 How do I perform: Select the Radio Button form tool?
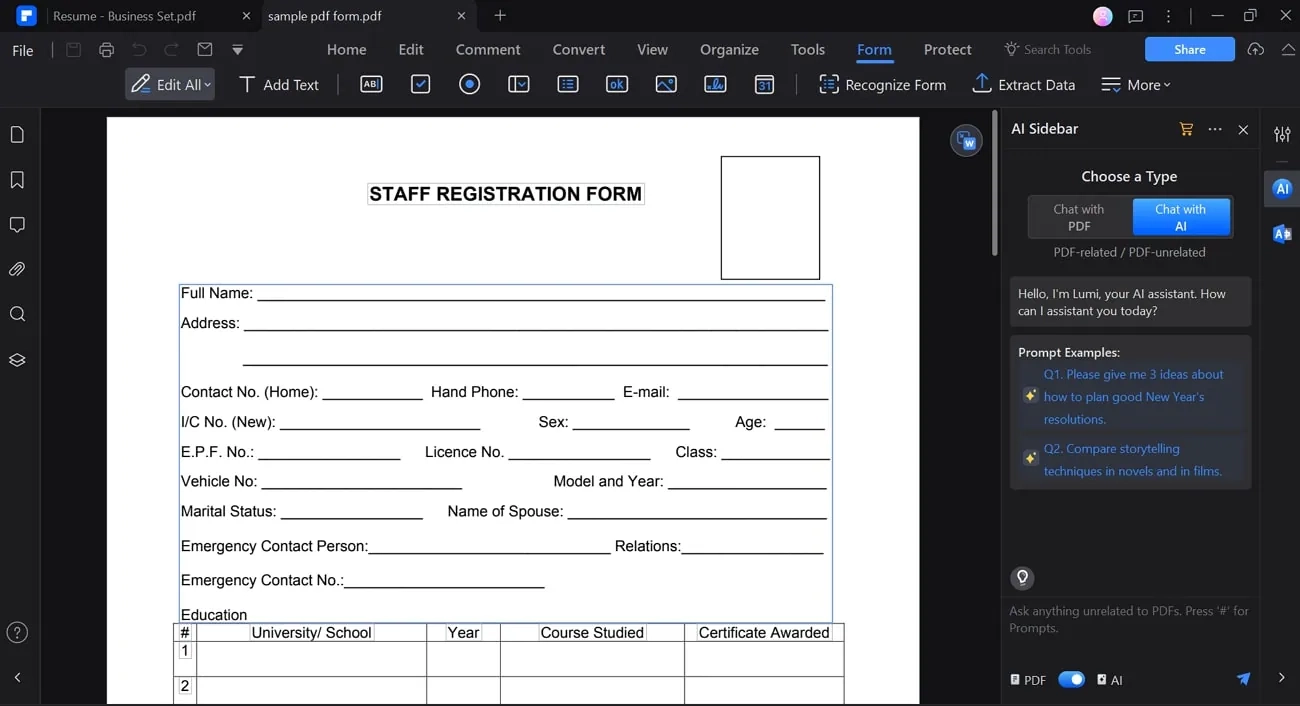click(x=470, y=85)
